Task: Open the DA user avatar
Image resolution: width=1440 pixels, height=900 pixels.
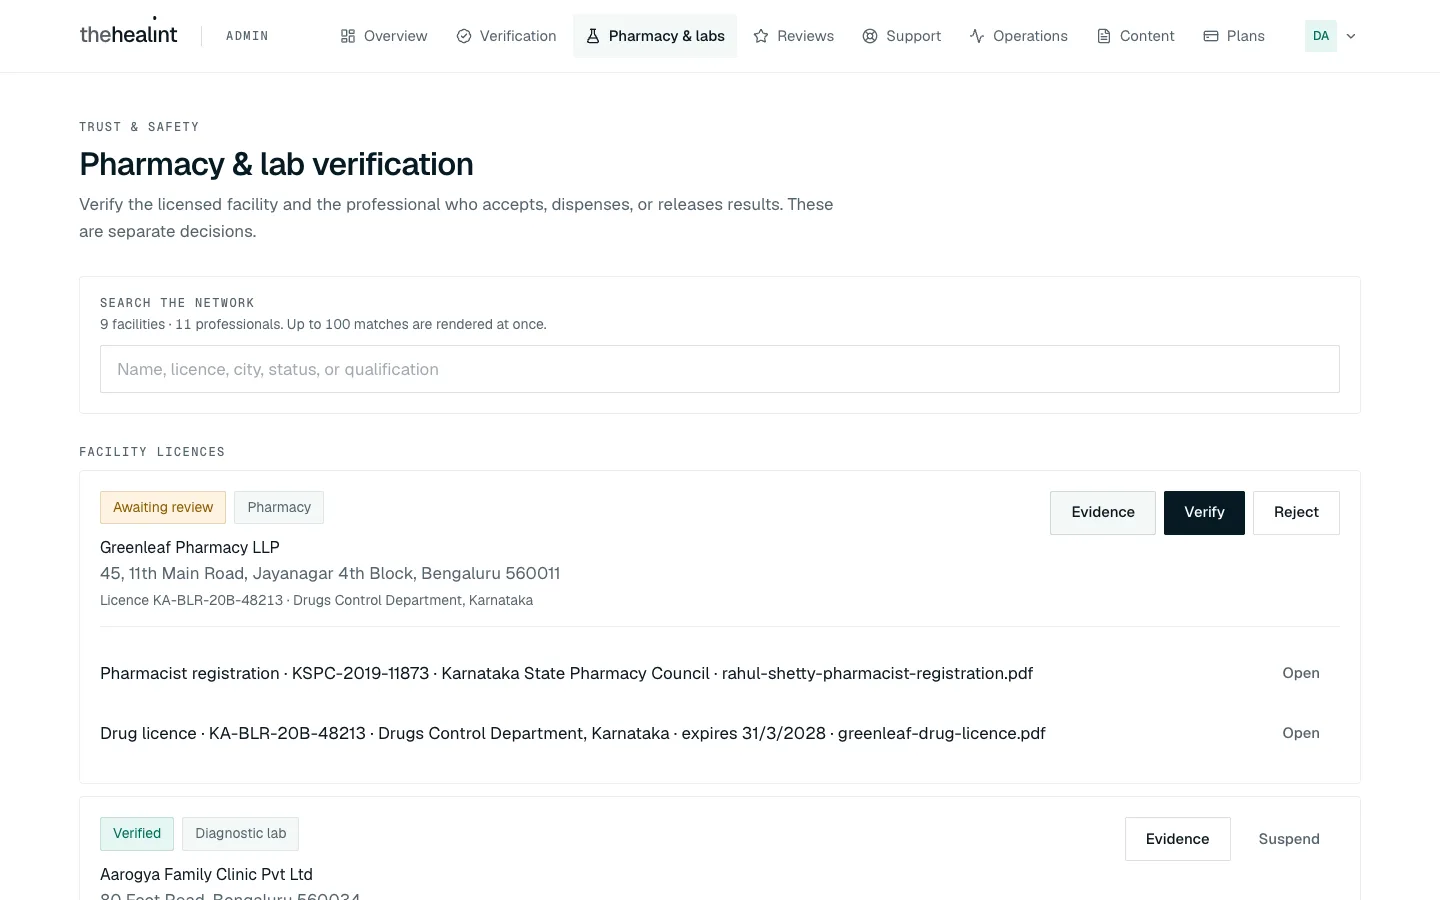Action: (1321, 36)
